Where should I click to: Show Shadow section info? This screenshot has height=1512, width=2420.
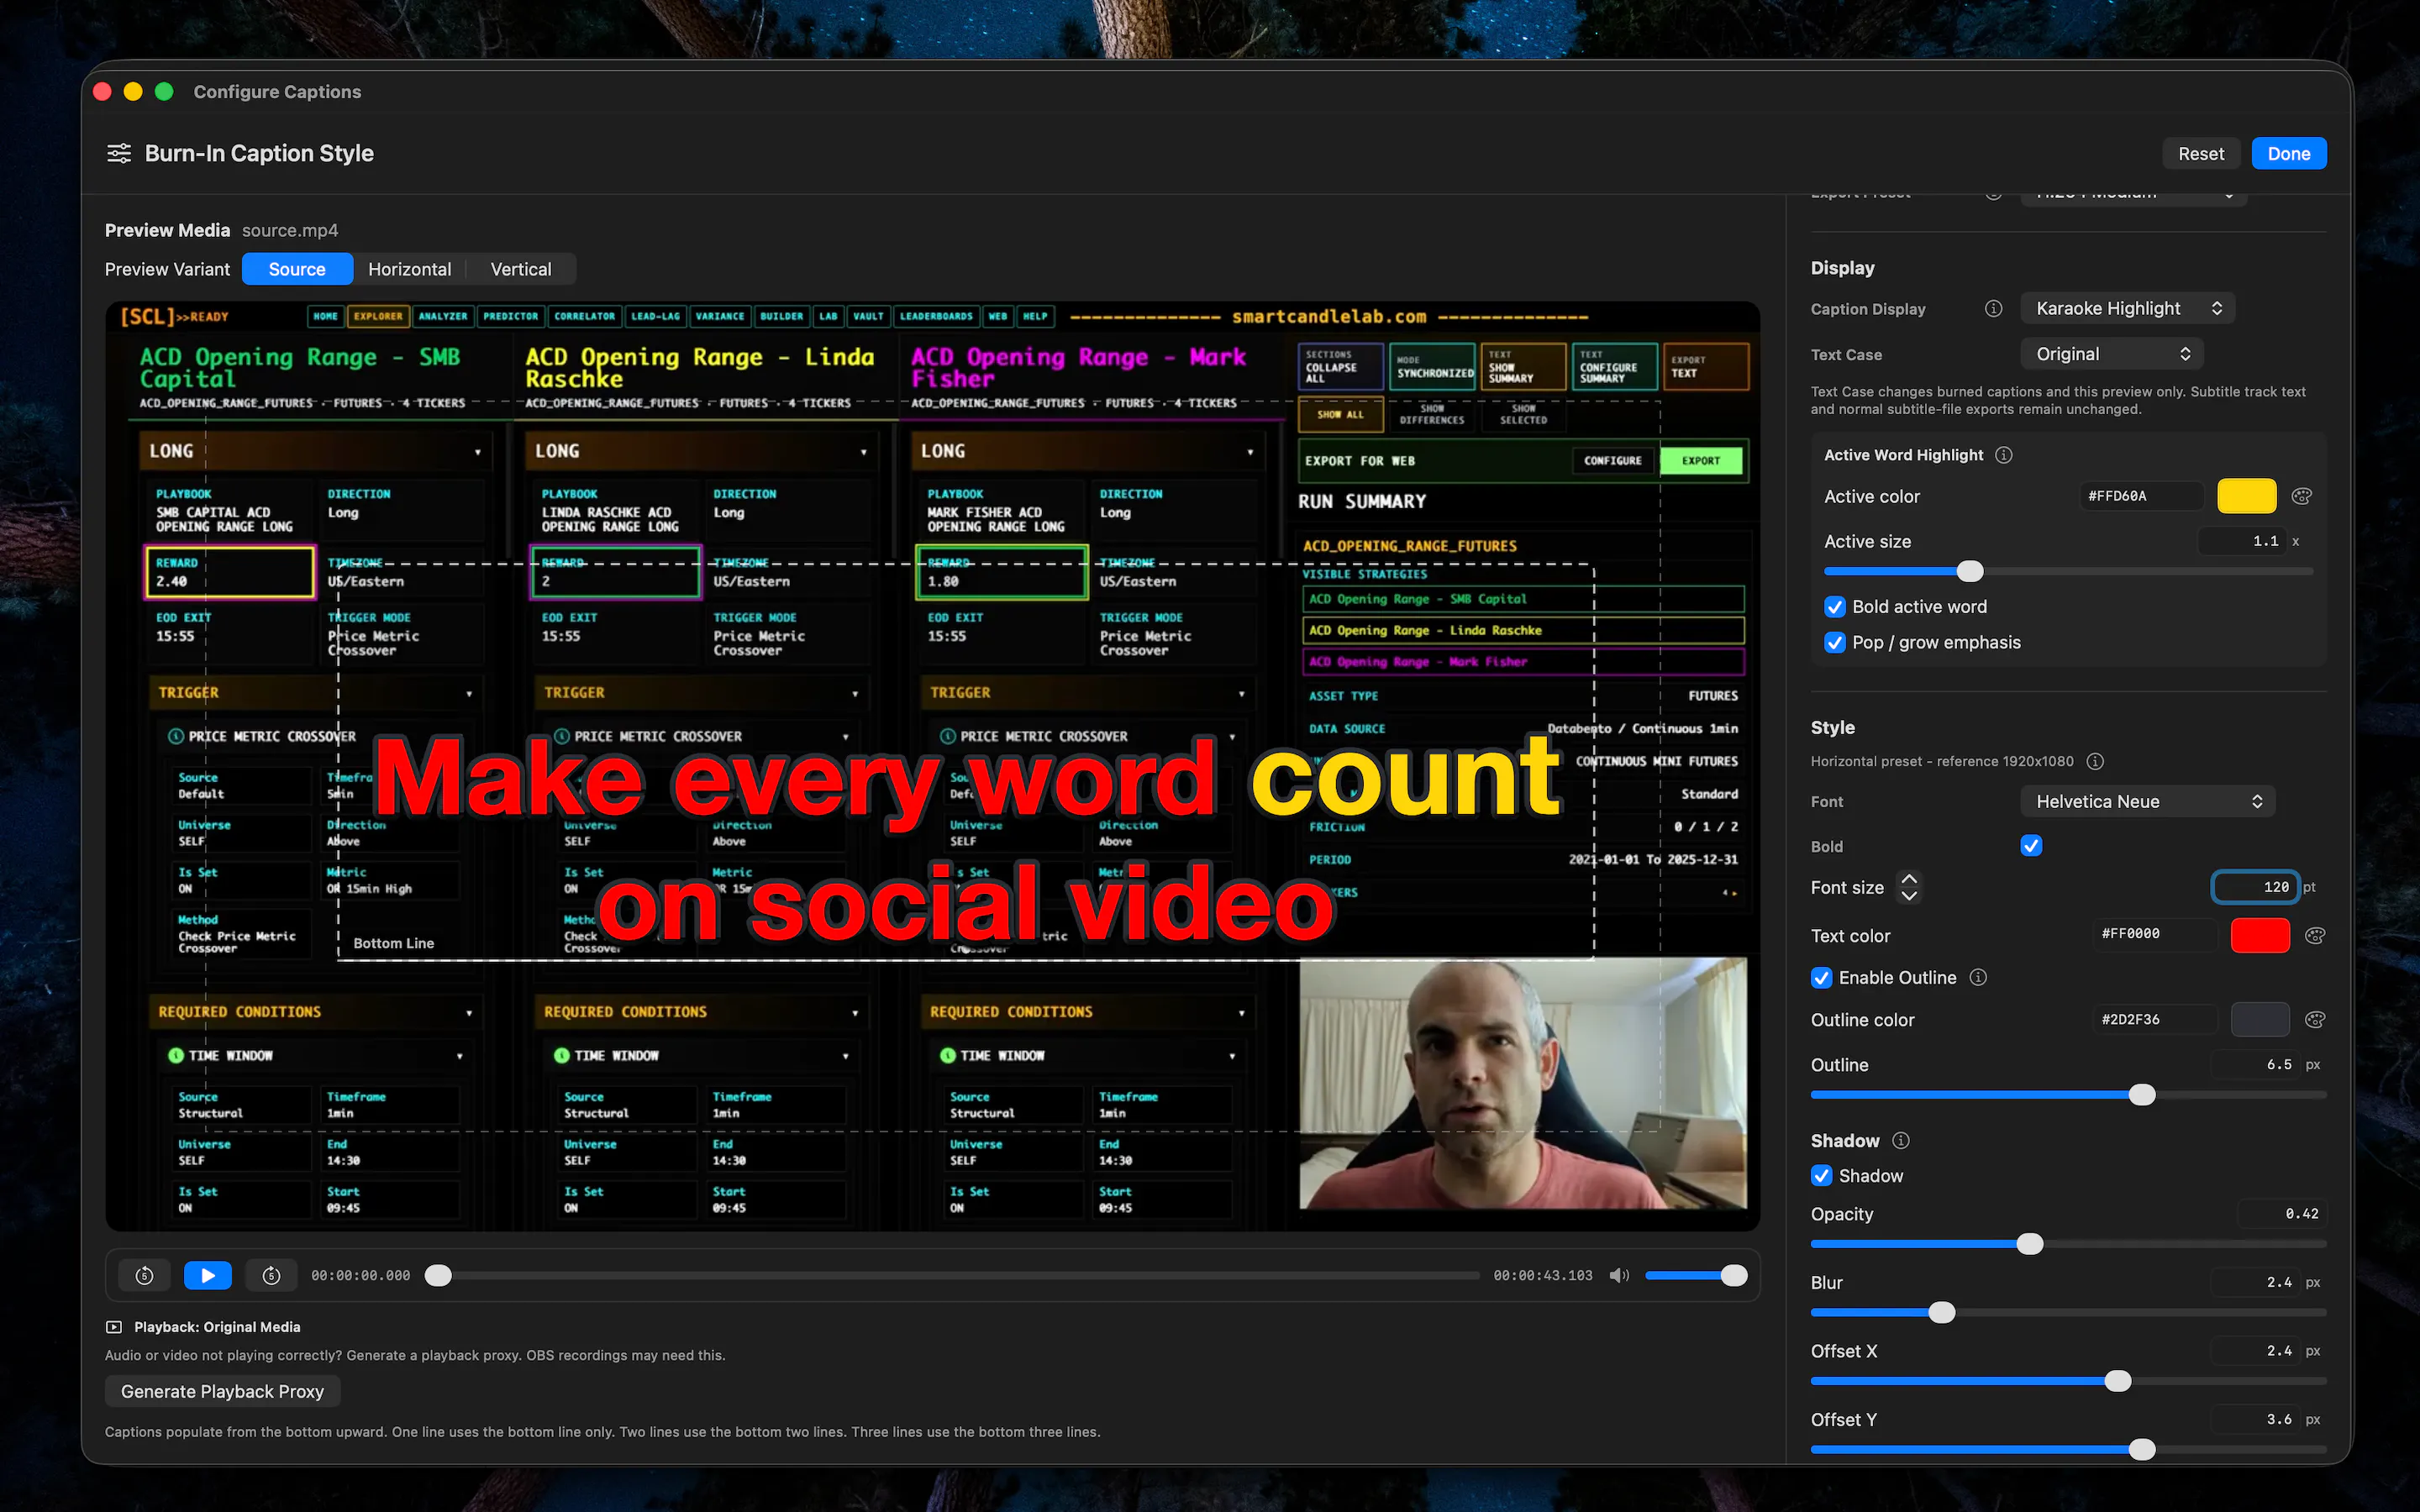pyautogui.click(x=1901, y=1140)
